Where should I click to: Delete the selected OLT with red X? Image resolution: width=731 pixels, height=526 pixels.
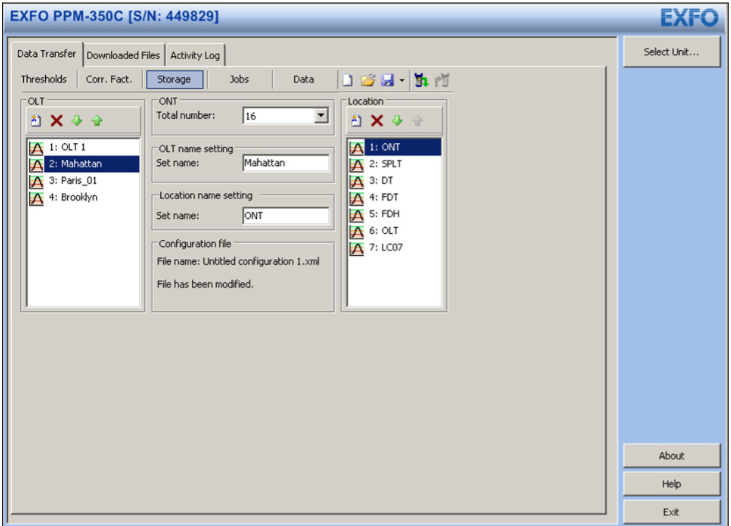pos(56,121)
